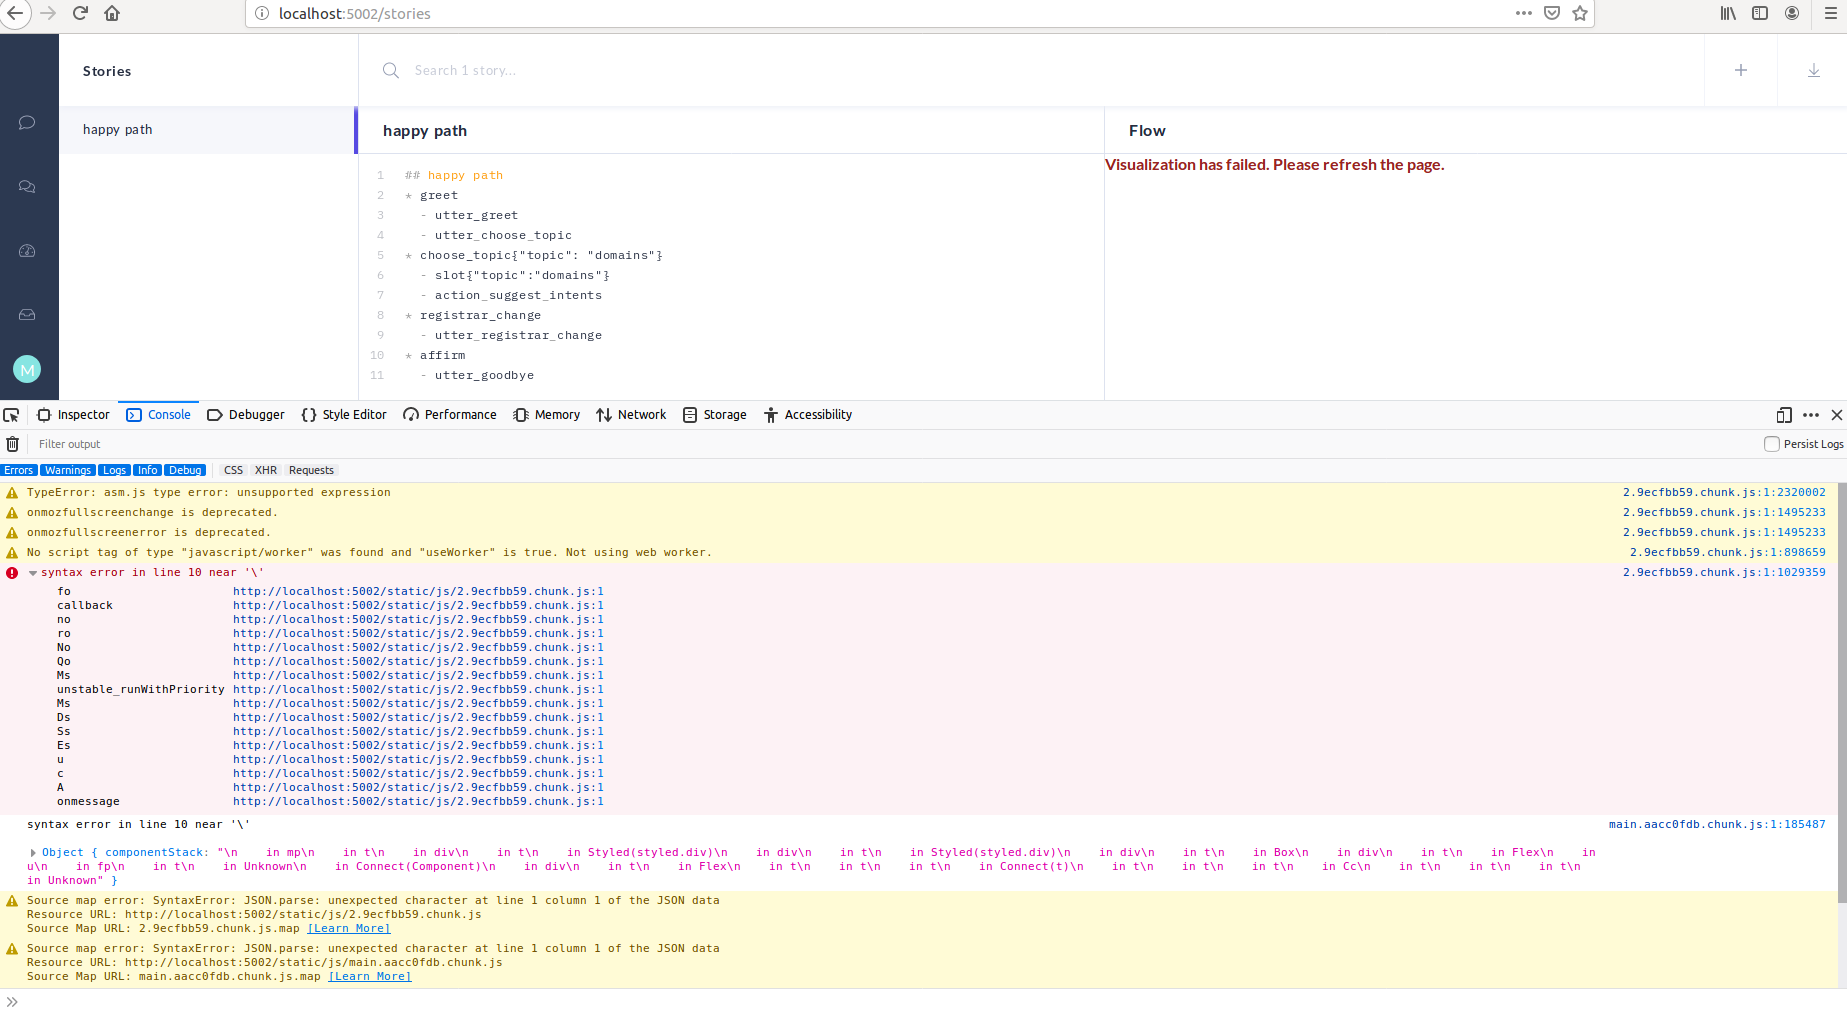This screenshot has height=1013, width=1847.
Task: Enable the Persist Logs checkbox
Action: (x=1772, y=444)
